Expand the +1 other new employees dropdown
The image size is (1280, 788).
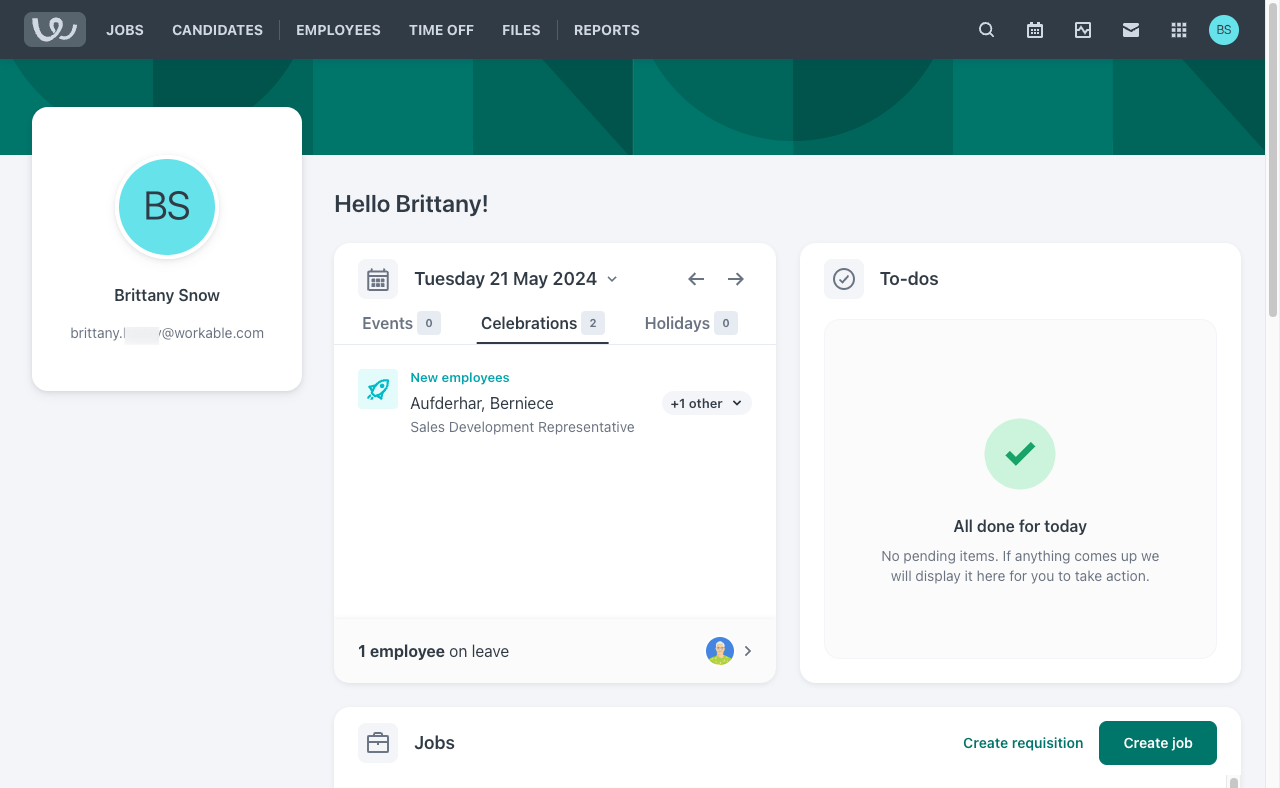point(706,403)
